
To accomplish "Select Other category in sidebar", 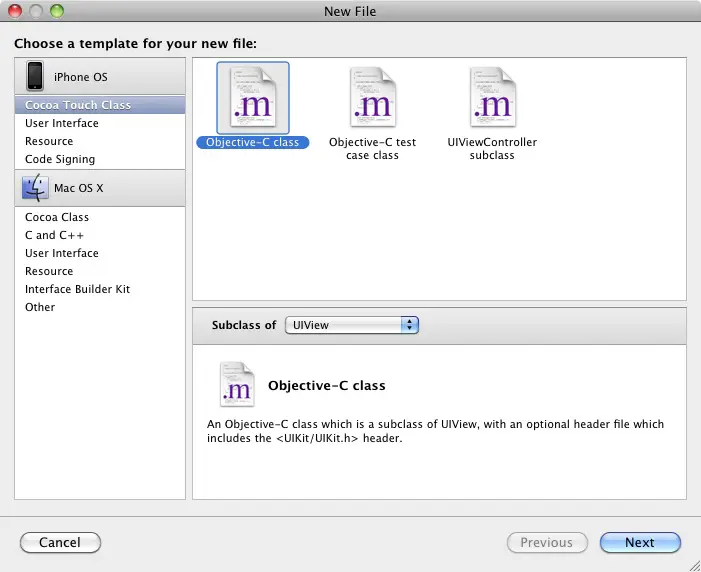I will [100, 307].
